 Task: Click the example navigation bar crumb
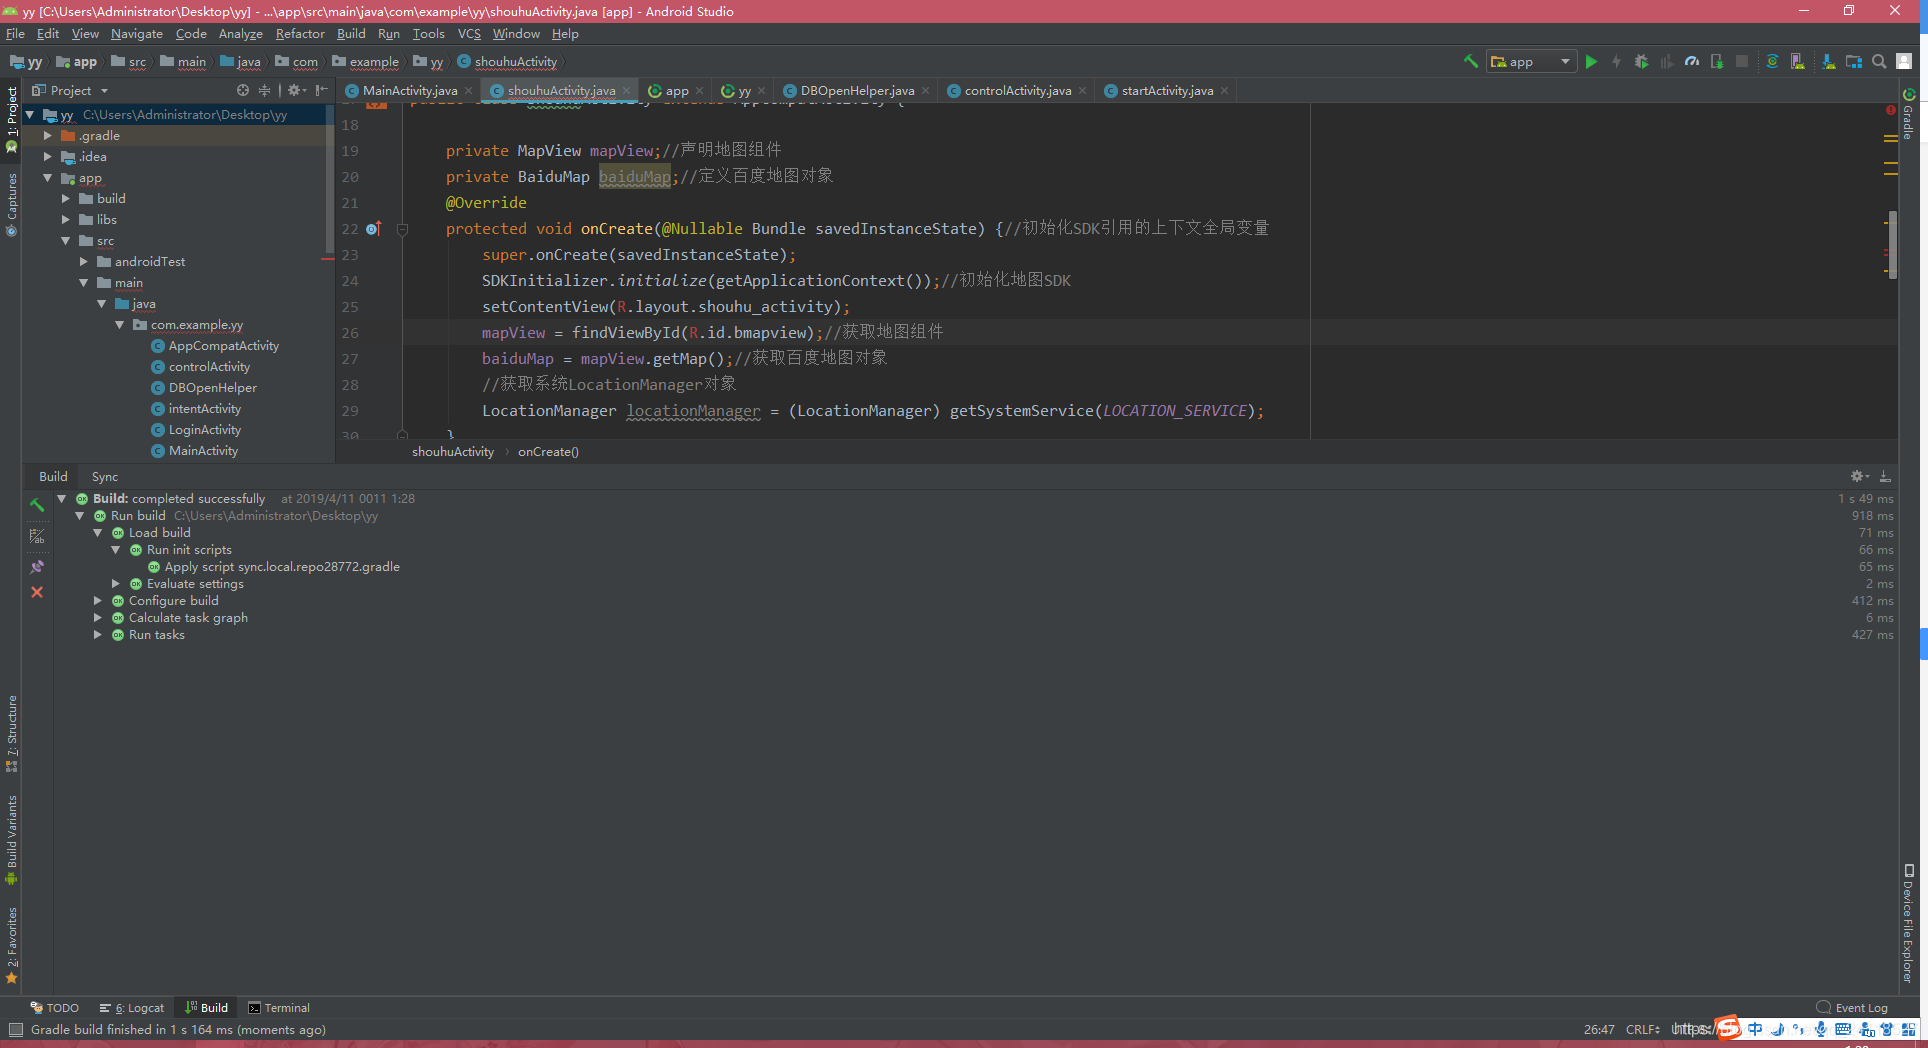coord(366,61)
